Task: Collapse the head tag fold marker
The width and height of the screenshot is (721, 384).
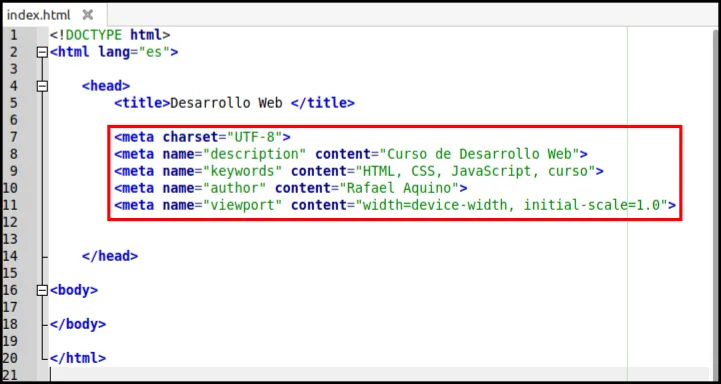Action: (42, 86)
